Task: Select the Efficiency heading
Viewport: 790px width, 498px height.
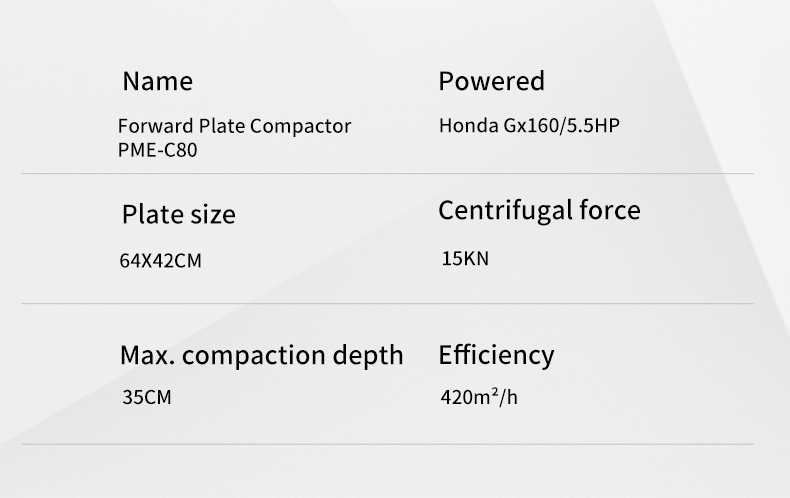Action: (495, 355)
